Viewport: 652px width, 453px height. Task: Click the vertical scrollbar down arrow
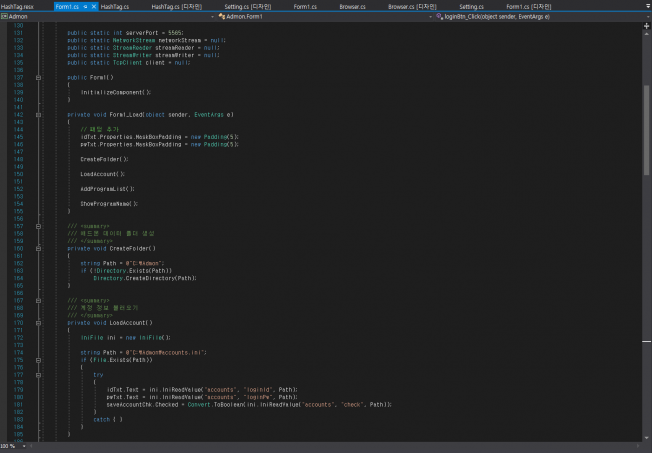pos(647,438)
